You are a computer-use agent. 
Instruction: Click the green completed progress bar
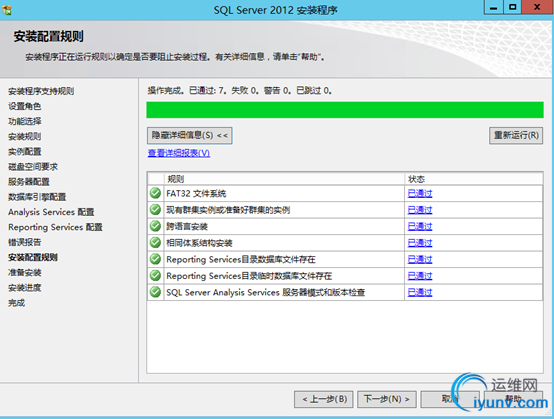pyautogui.click(x=345, y=110)
